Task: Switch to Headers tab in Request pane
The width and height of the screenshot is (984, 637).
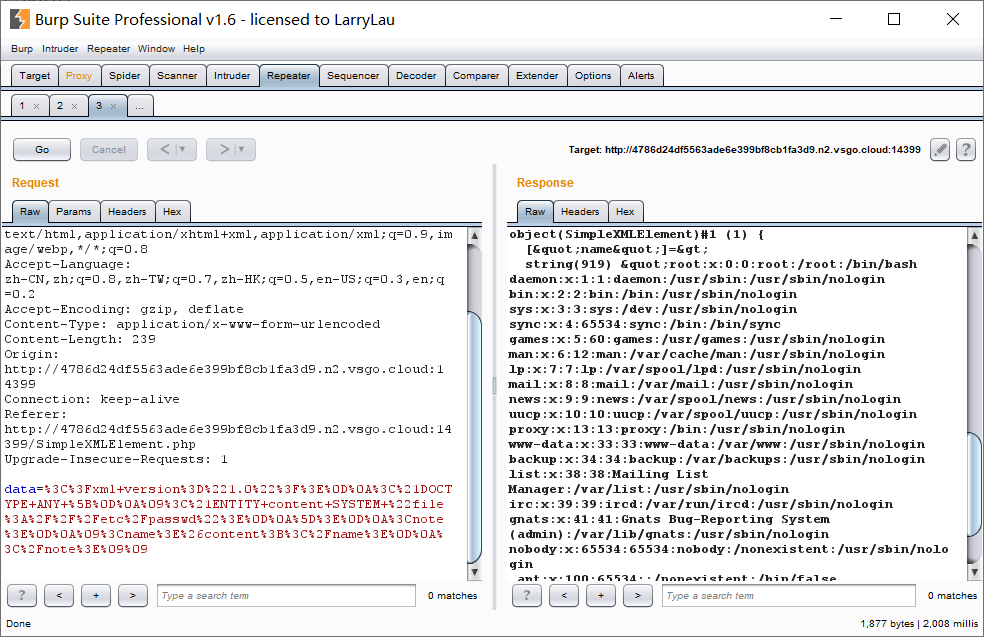Action: click(127, 211)
